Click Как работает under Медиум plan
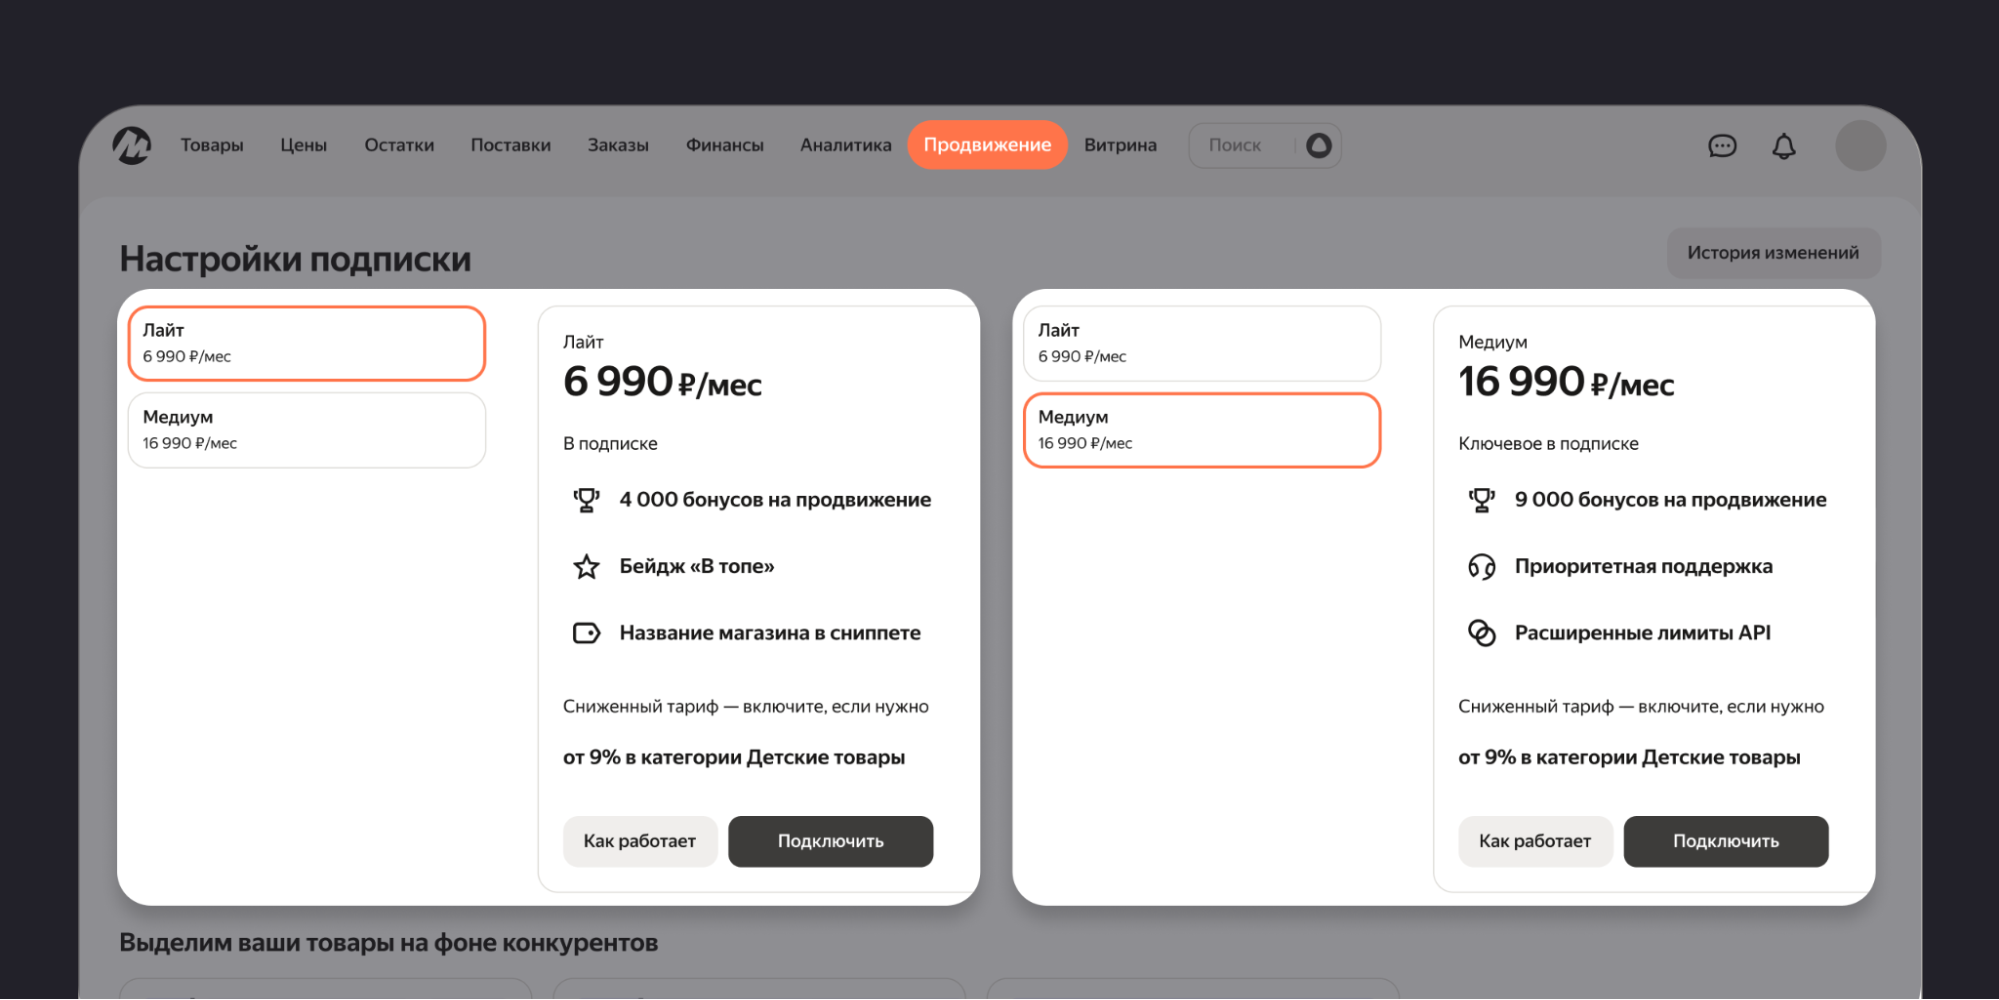The width and height of the screenshot is (1999, 1000). (1534, 841)
